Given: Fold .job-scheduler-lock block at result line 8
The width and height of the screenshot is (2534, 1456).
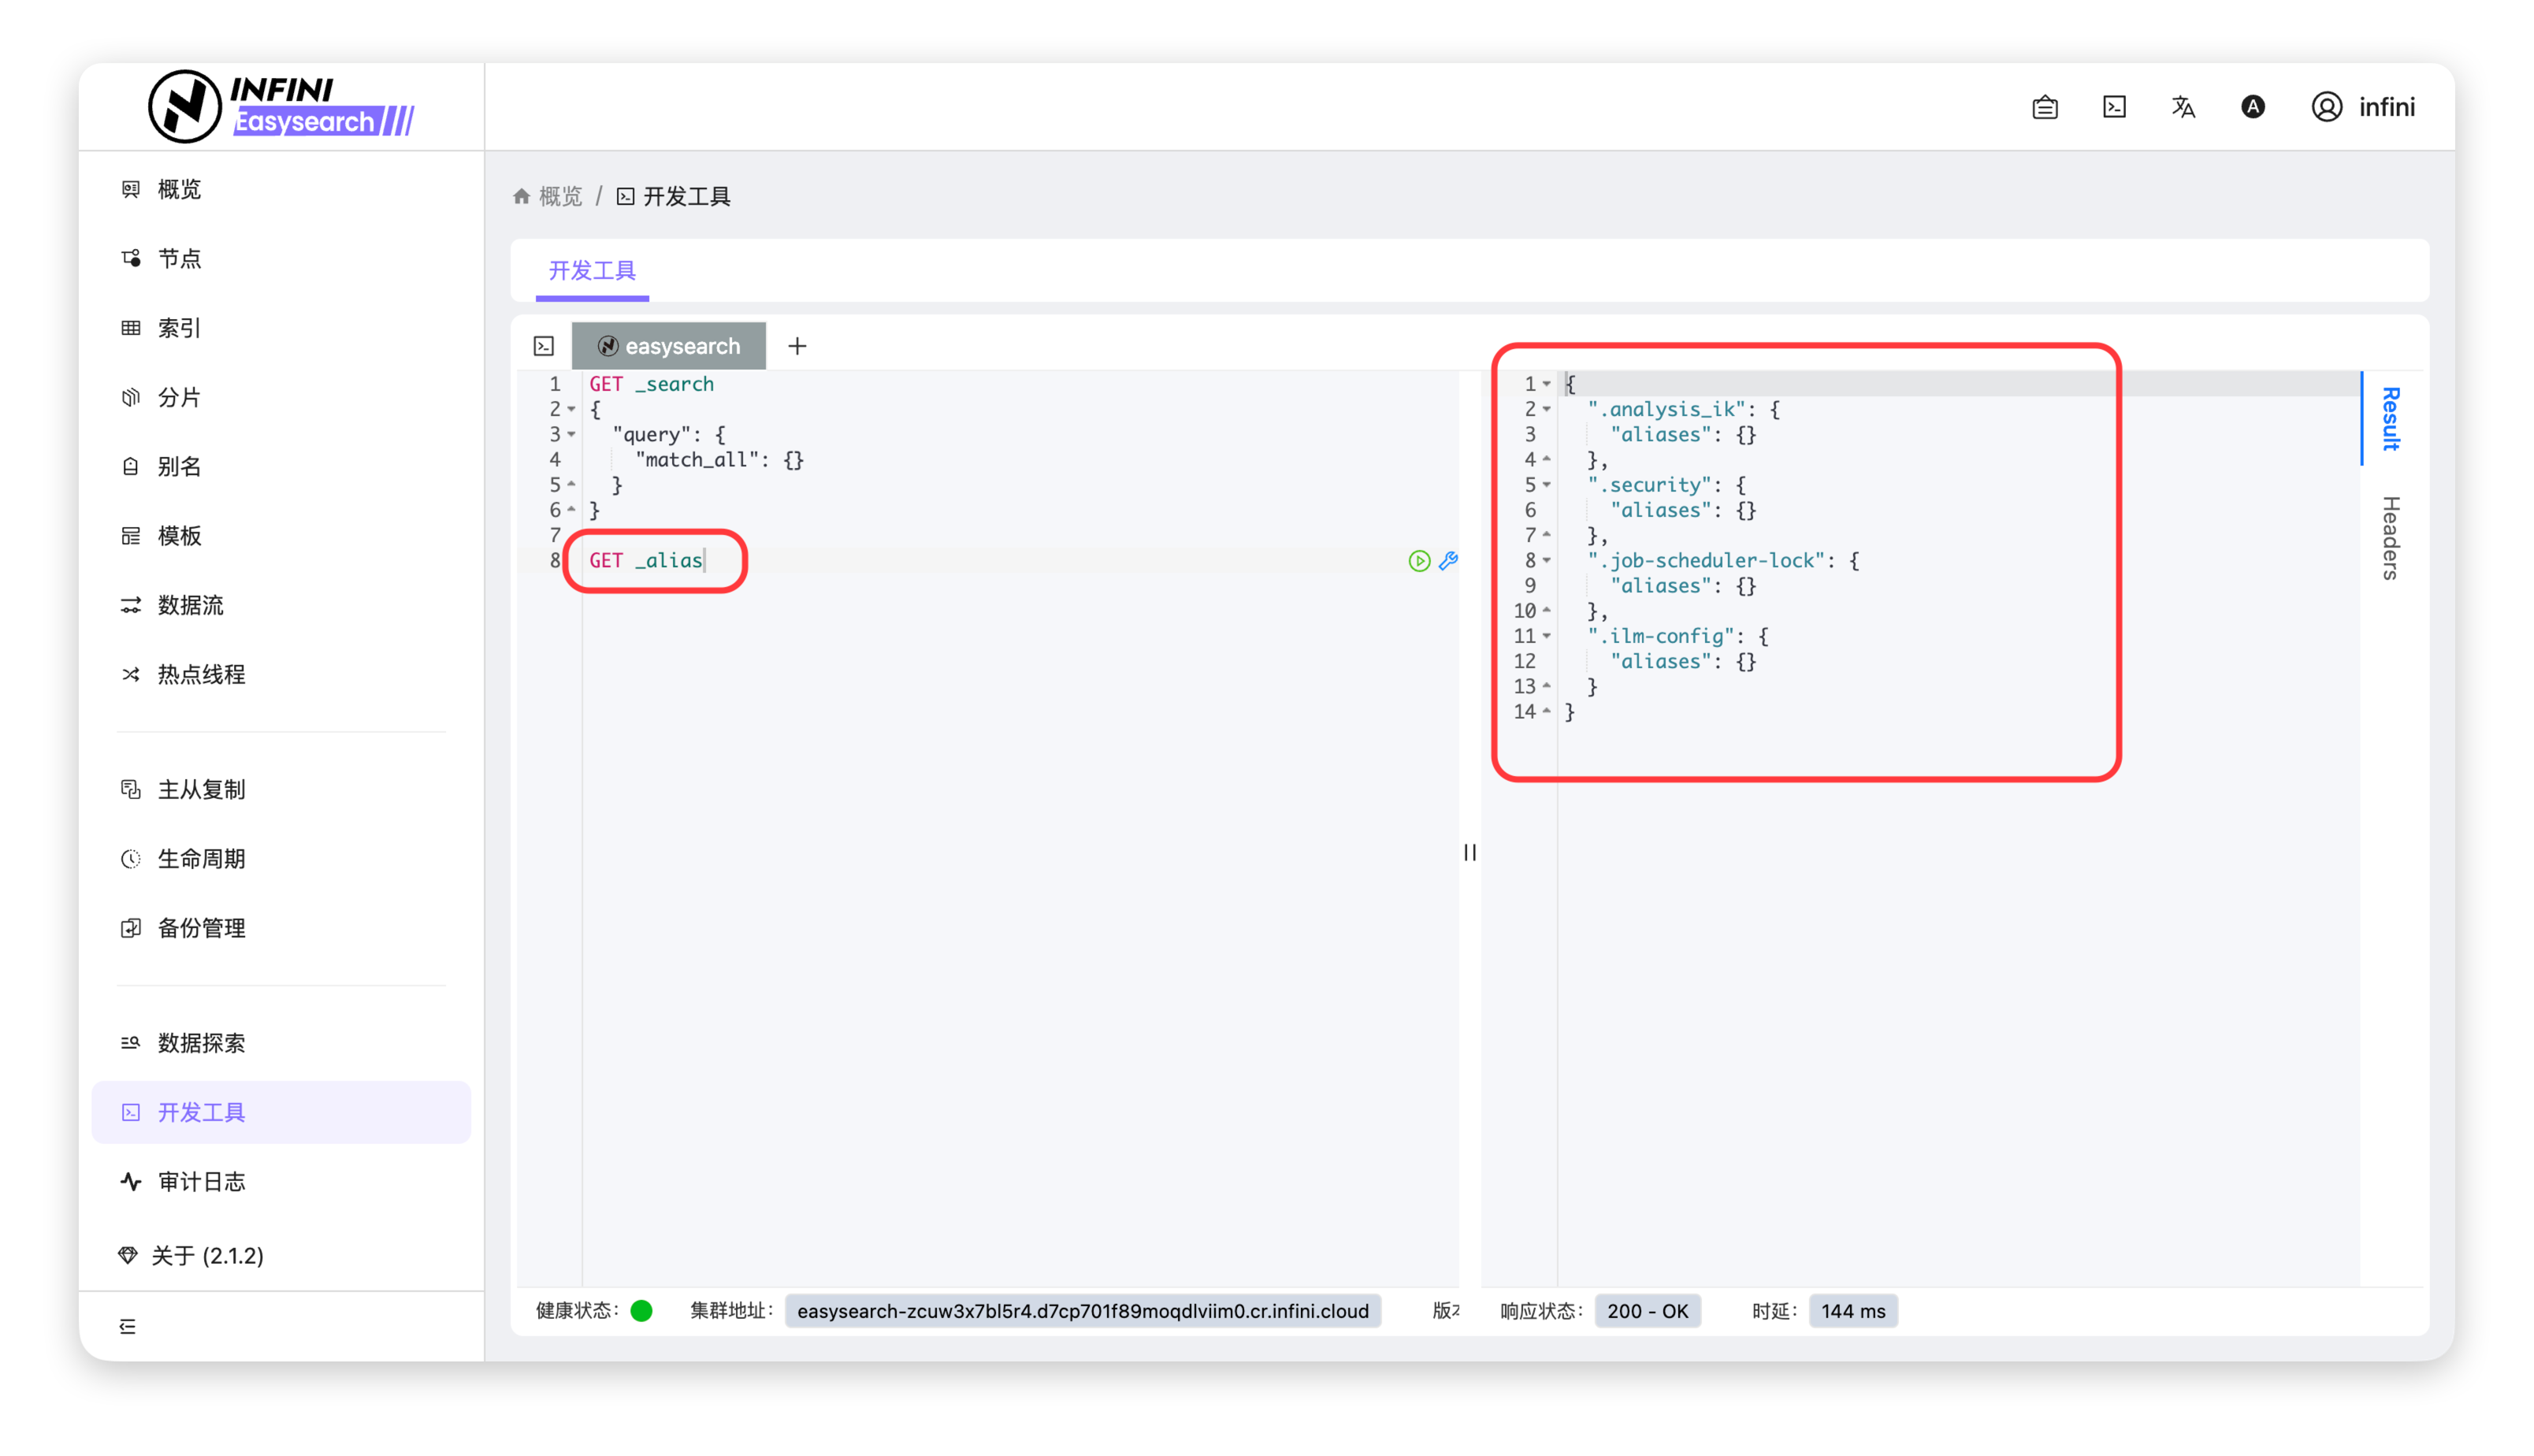Looking at the screenshot, I should click(1547, 561).
